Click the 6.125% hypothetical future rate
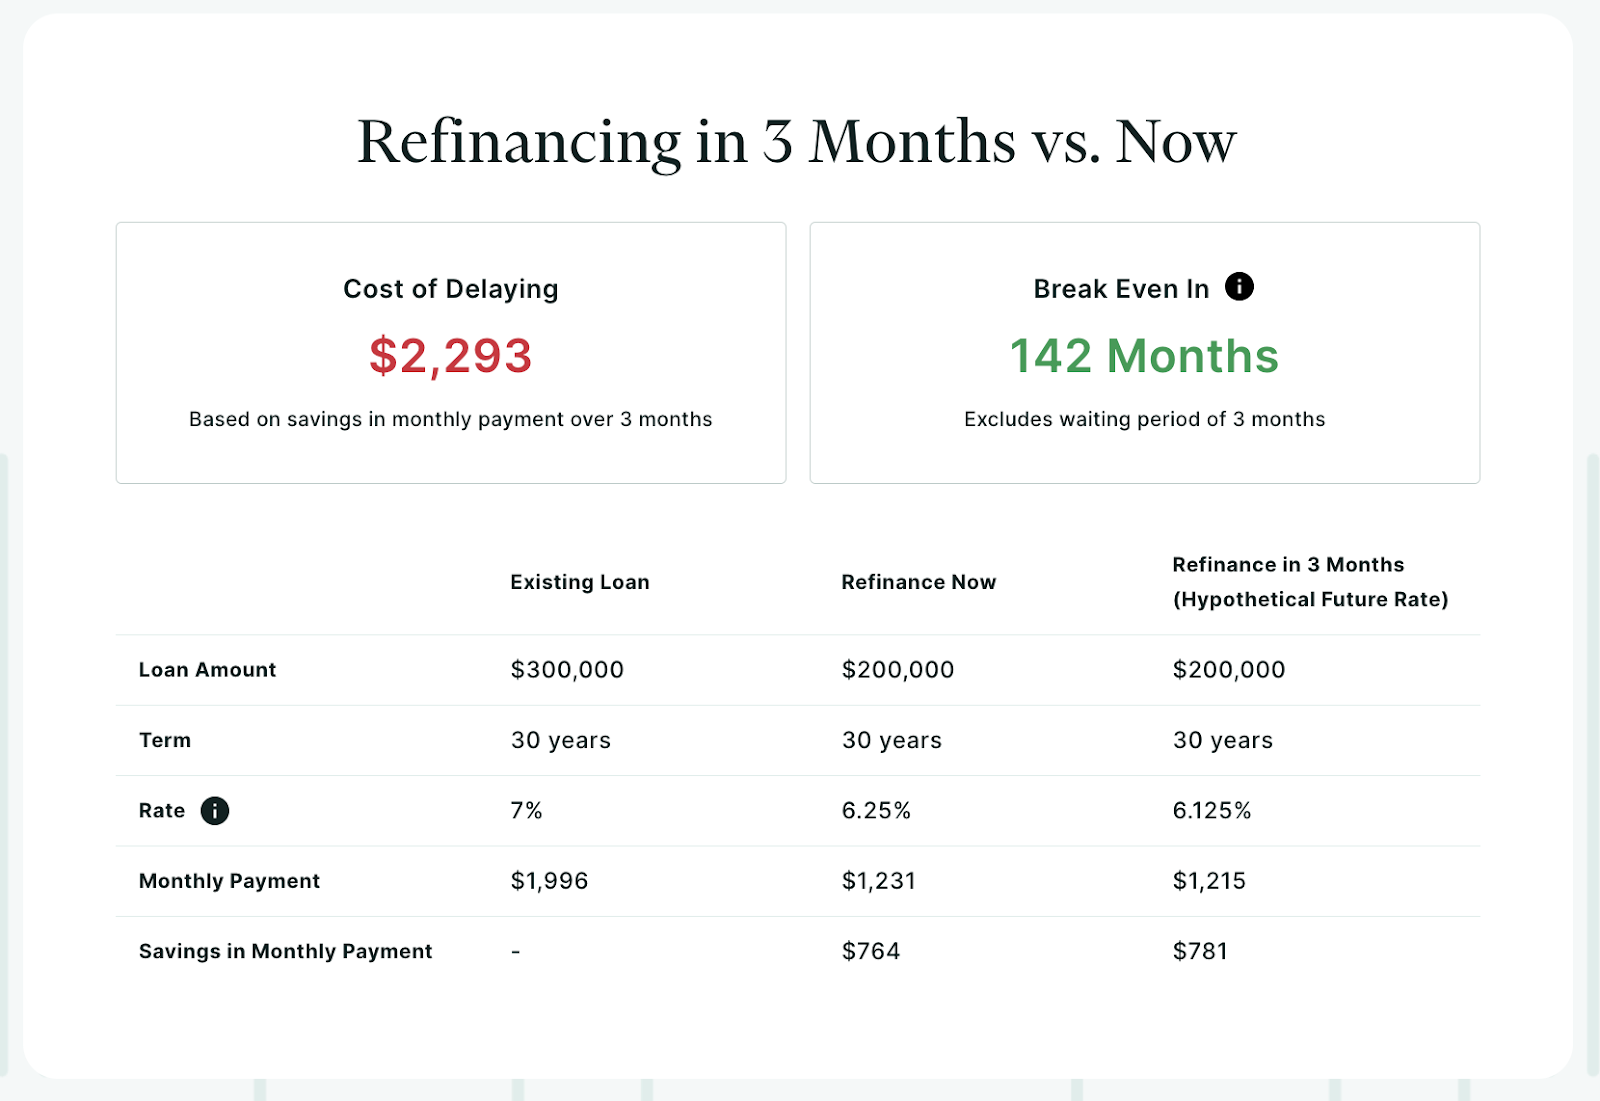1600x1101 pixels. click(1212, 811)
